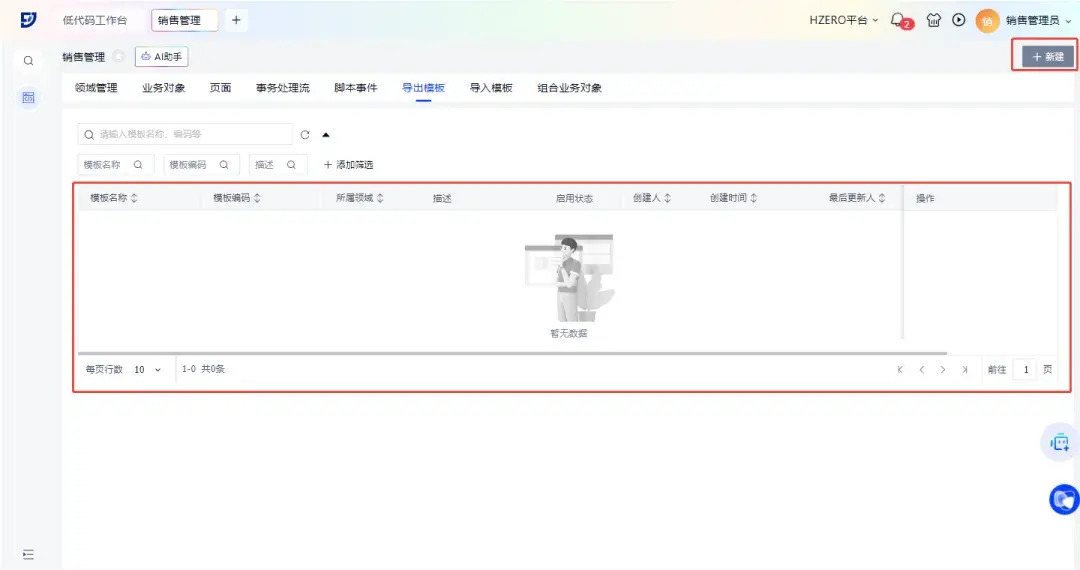The image size is (1080, 570).
Task: Click the 新建 button
Action: click(1048, 56)
